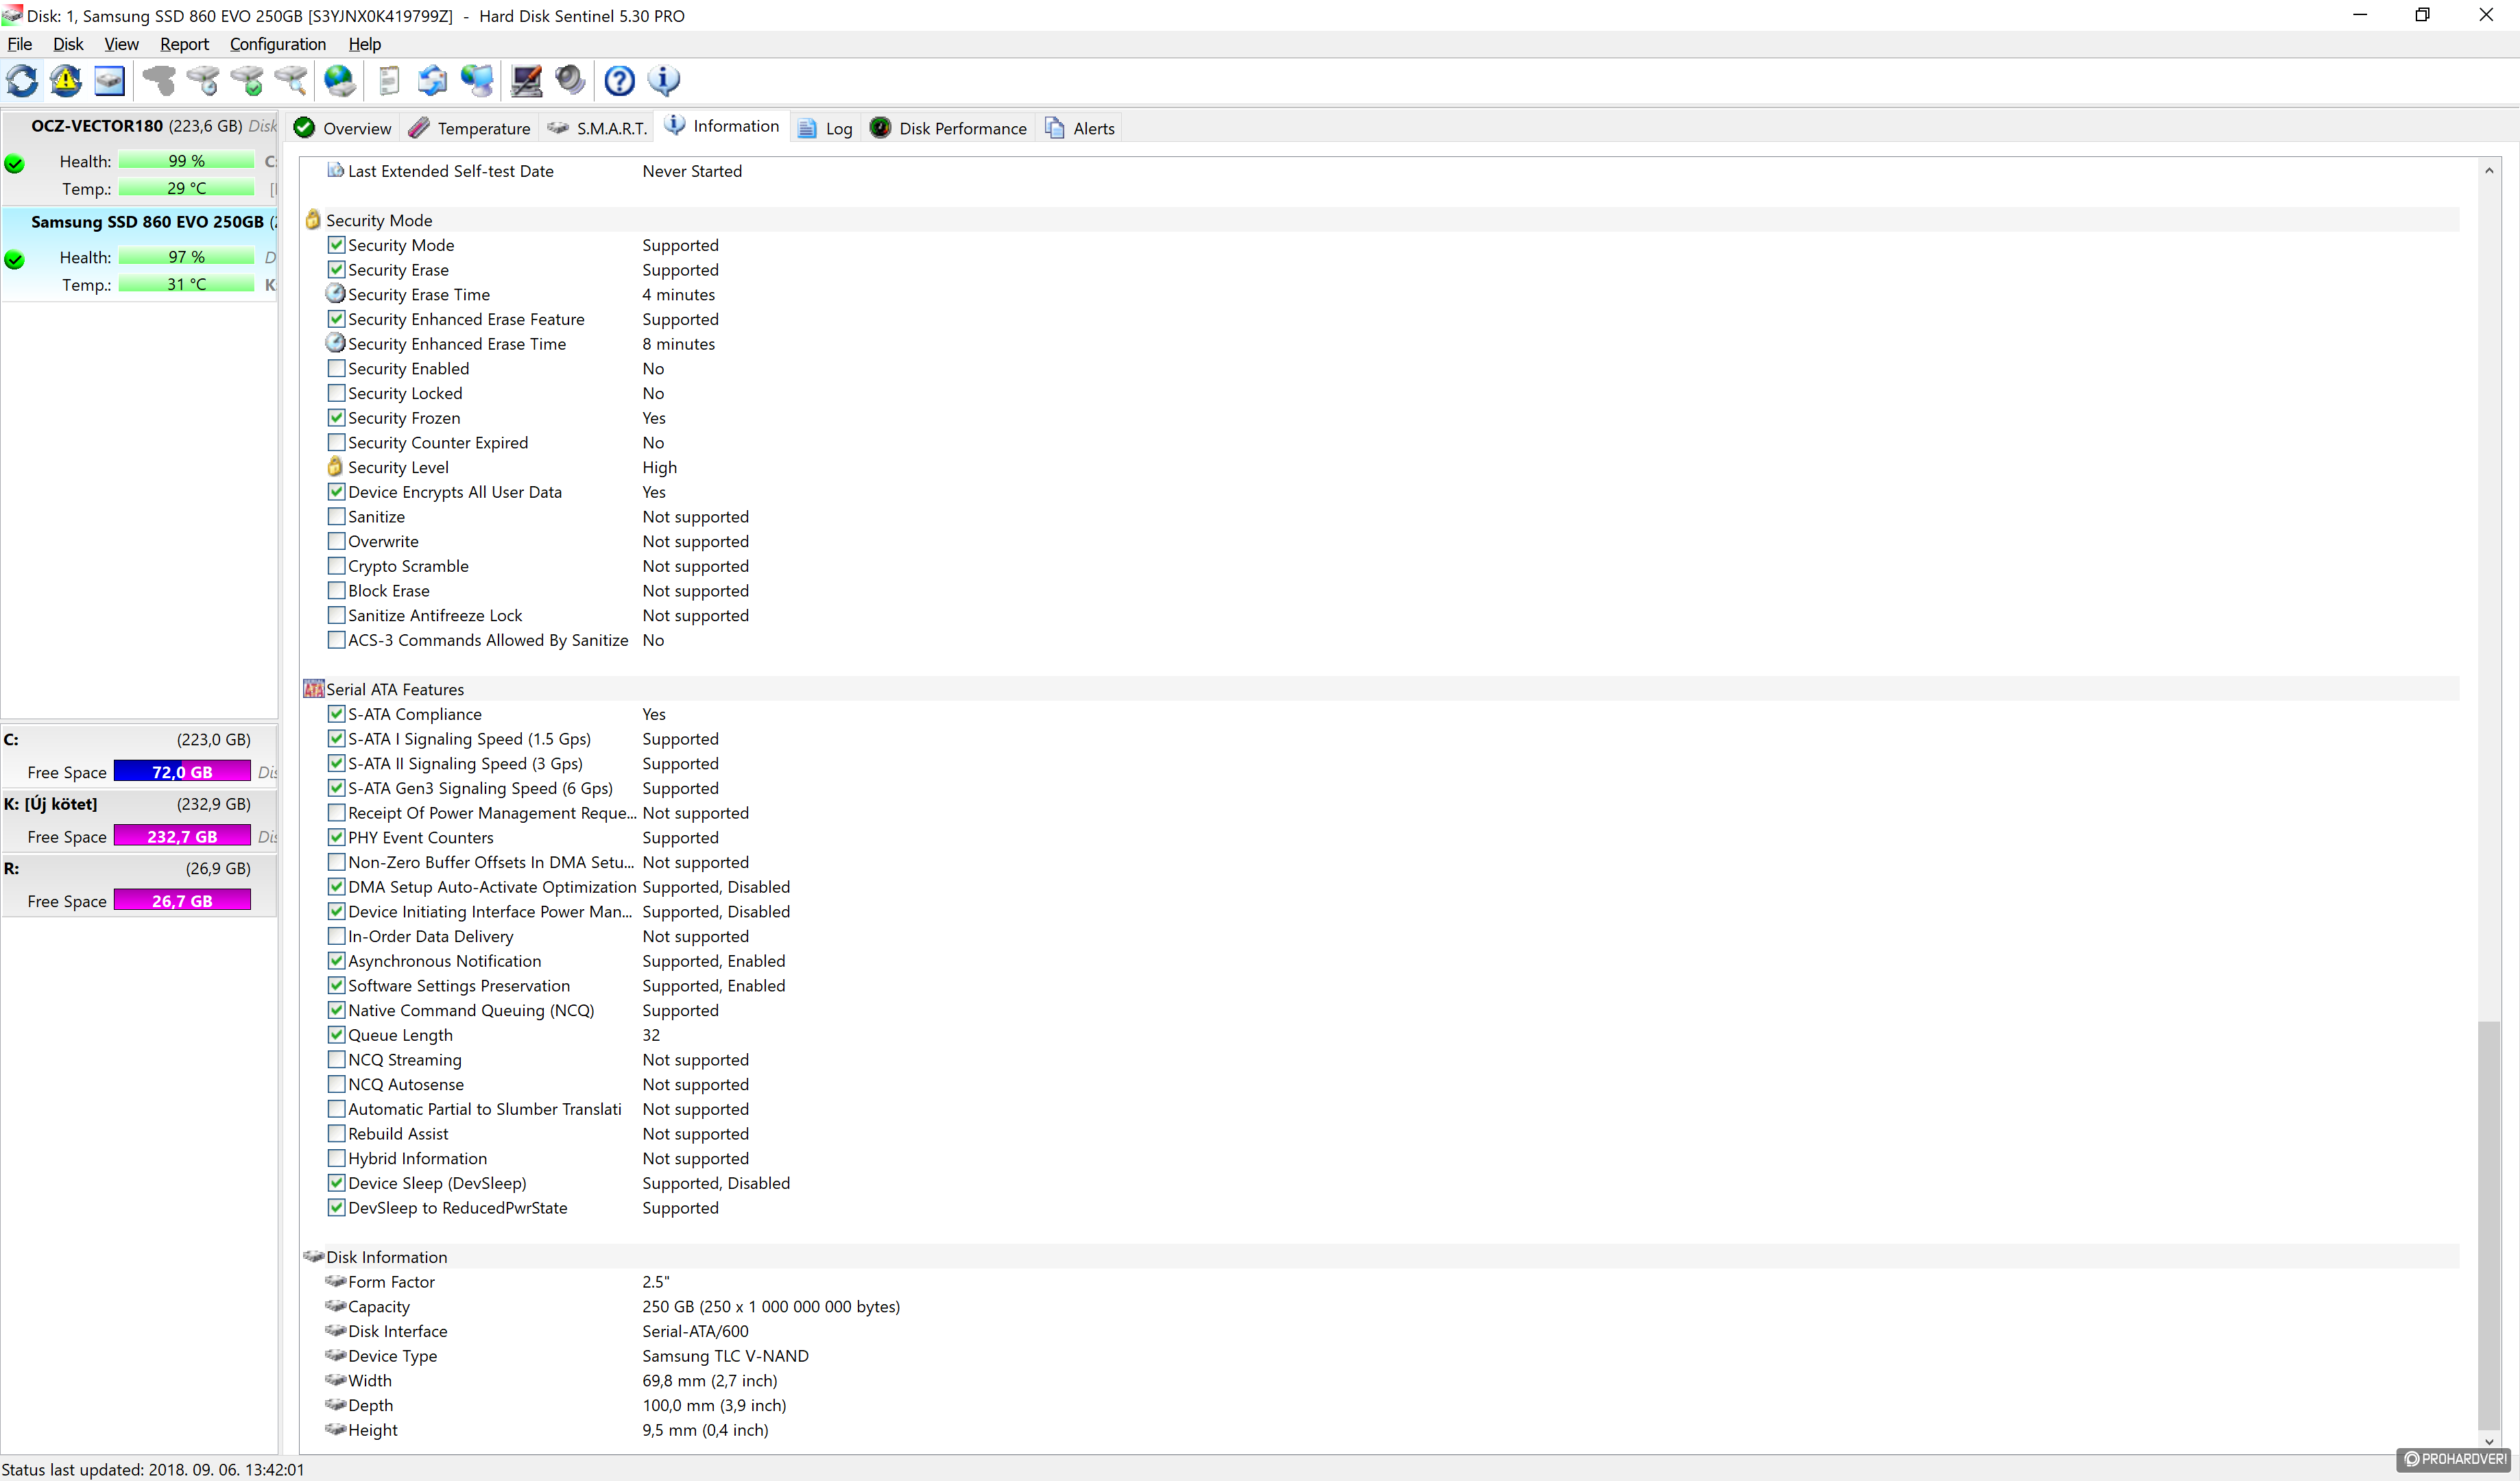Click the clock icon next to Security Enhanced Erase Time

point(336,342)
